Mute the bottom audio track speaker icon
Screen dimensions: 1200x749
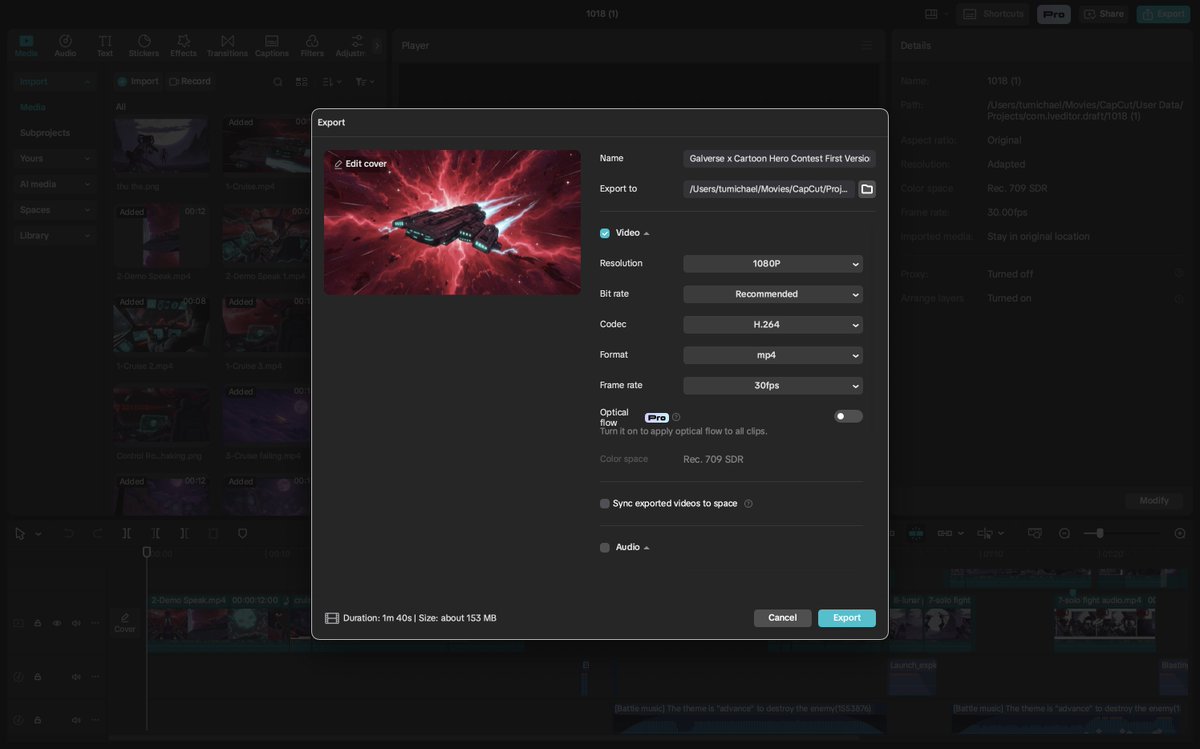point(76,720)
